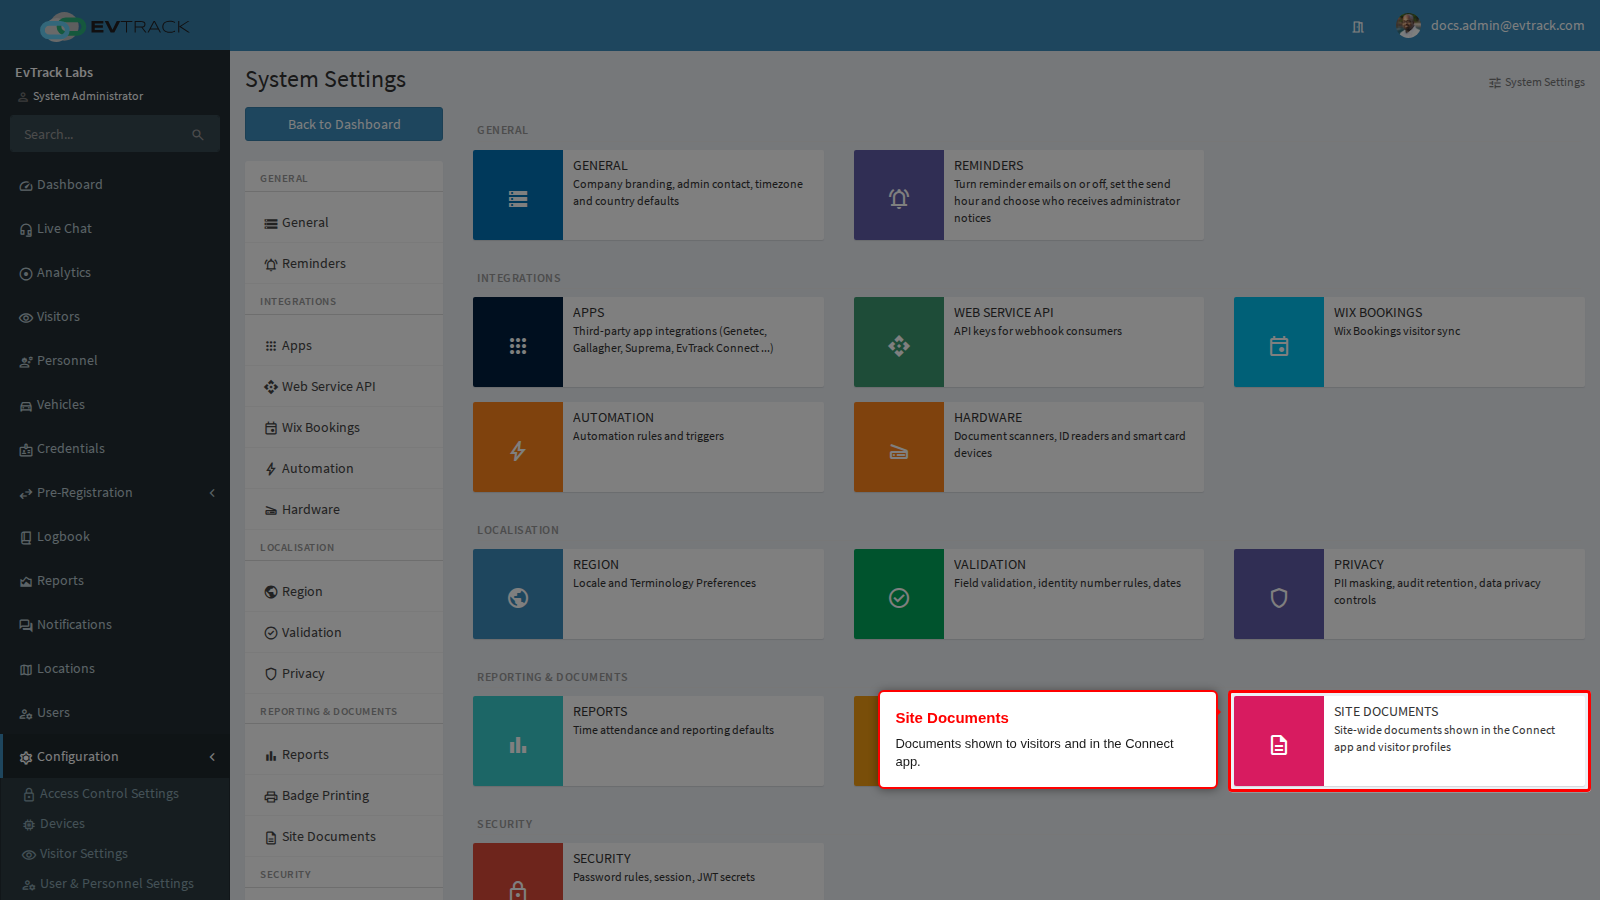This screenshot has width=1600, height=900.
Task: Click the EVTRACK logo
Action: [x=115, y=26]
